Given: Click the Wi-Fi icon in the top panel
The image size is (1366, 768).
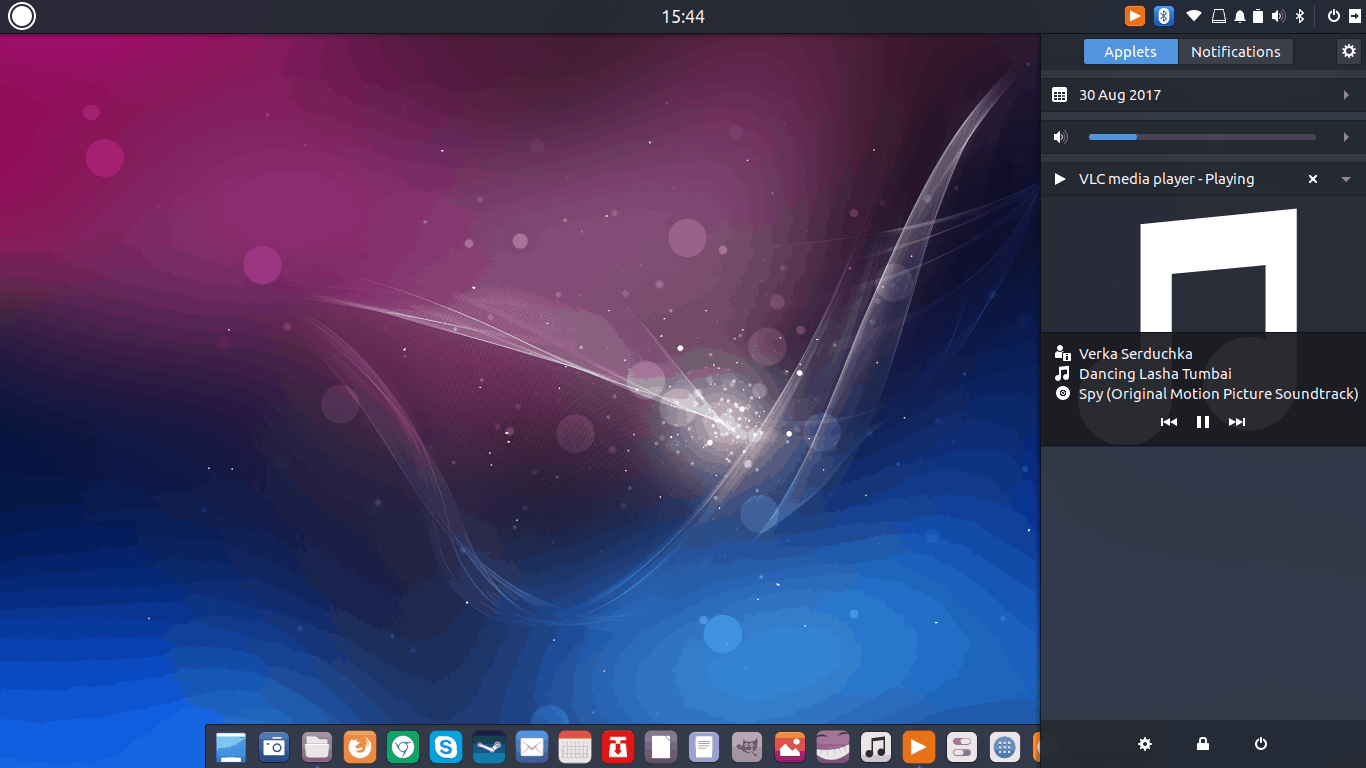Looking at the screenshot, I should pos(1194,16).
